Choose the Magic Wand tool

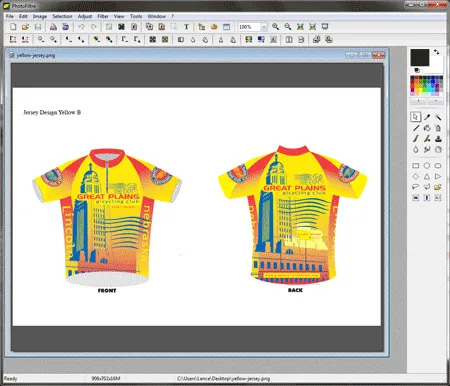[438, 117]
